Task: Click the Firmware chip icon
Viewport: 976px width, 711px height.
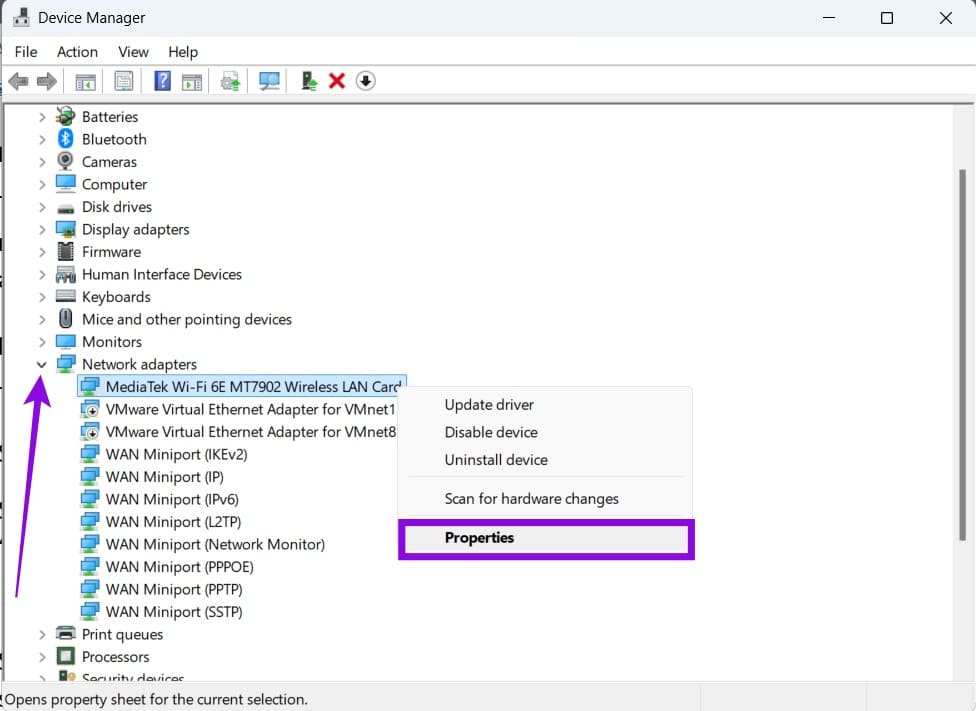Action: tap(65, 252)
